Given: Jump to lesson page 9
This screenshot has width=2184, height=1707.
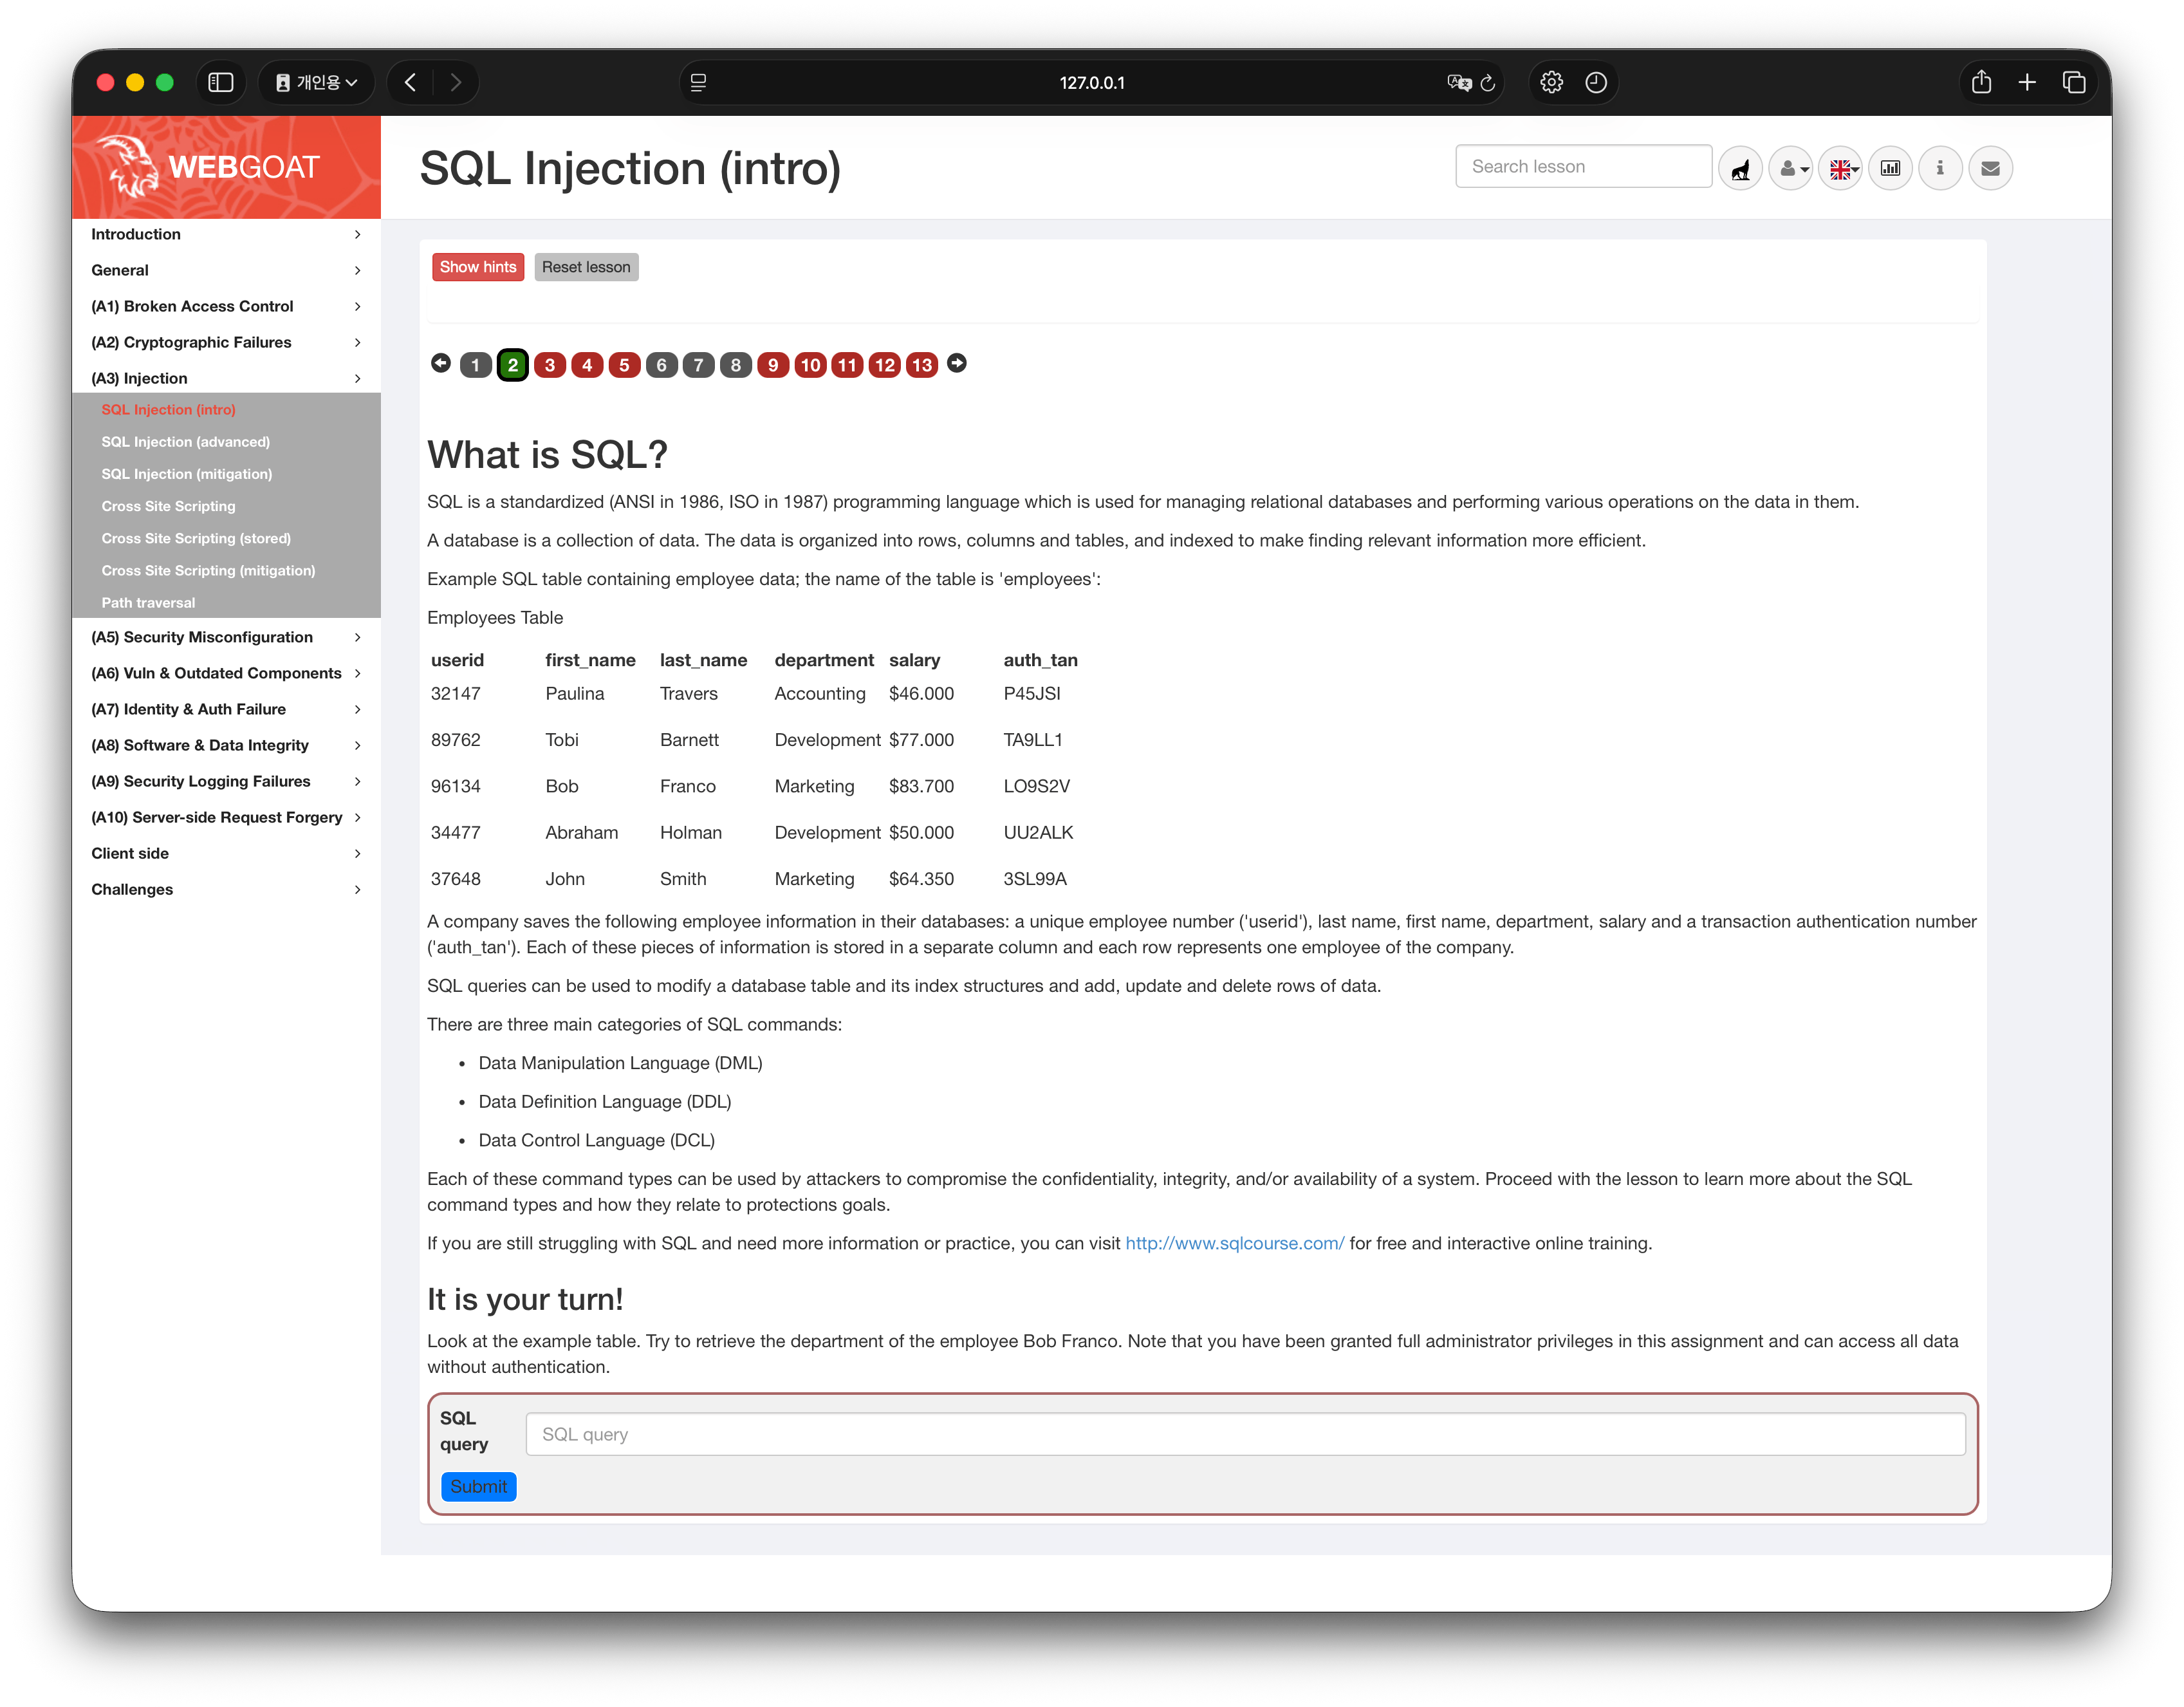Looking at the screenshot, I should point(773,365).
